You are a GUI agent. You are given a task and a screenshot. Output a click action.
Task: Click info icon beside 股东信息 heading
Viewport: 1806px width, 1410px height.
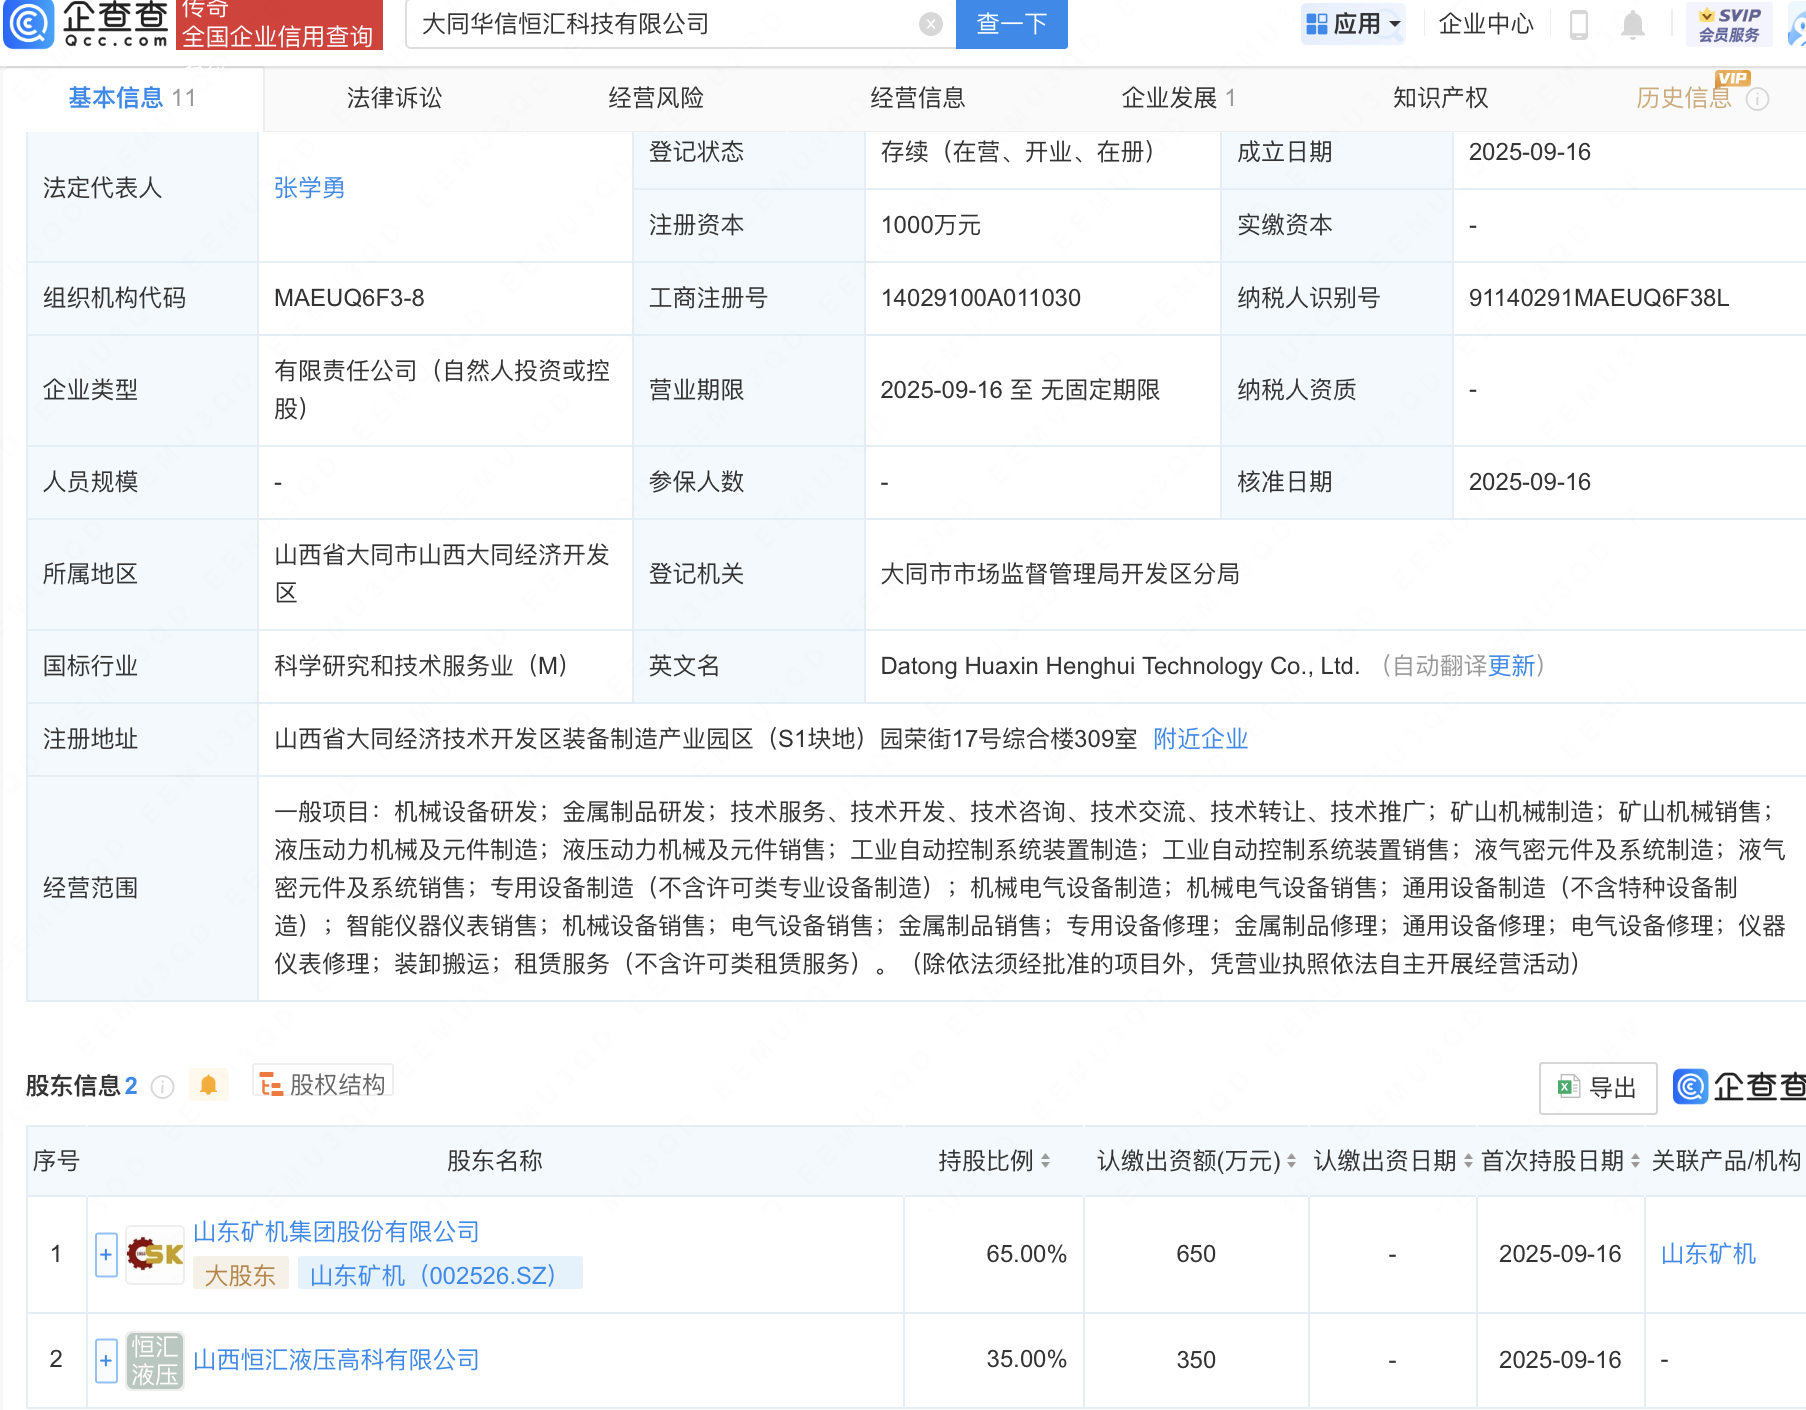[162, 1087]
